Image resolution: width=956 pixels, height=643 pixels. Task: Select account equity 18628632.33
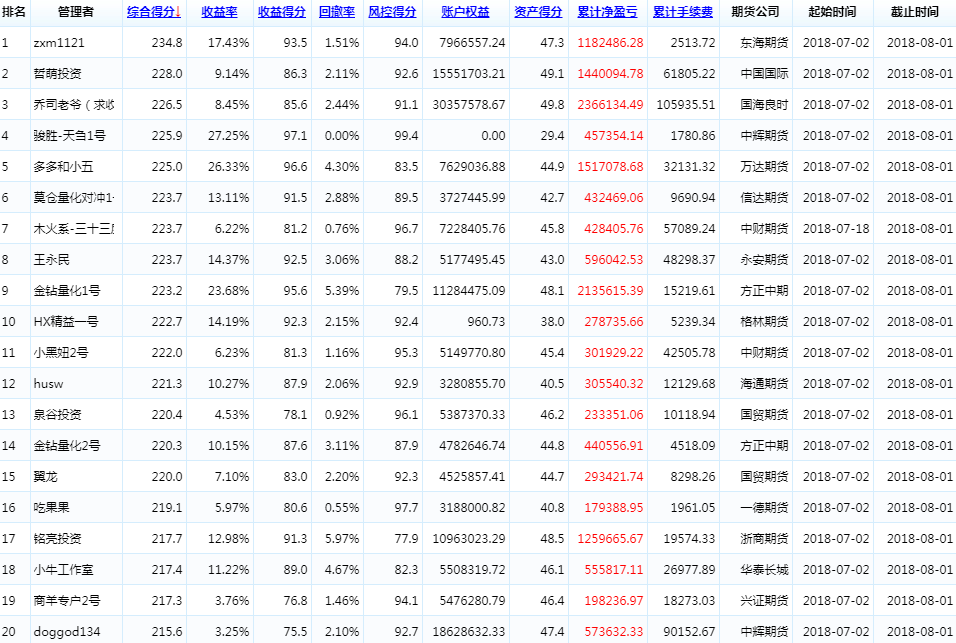(469, 632)
